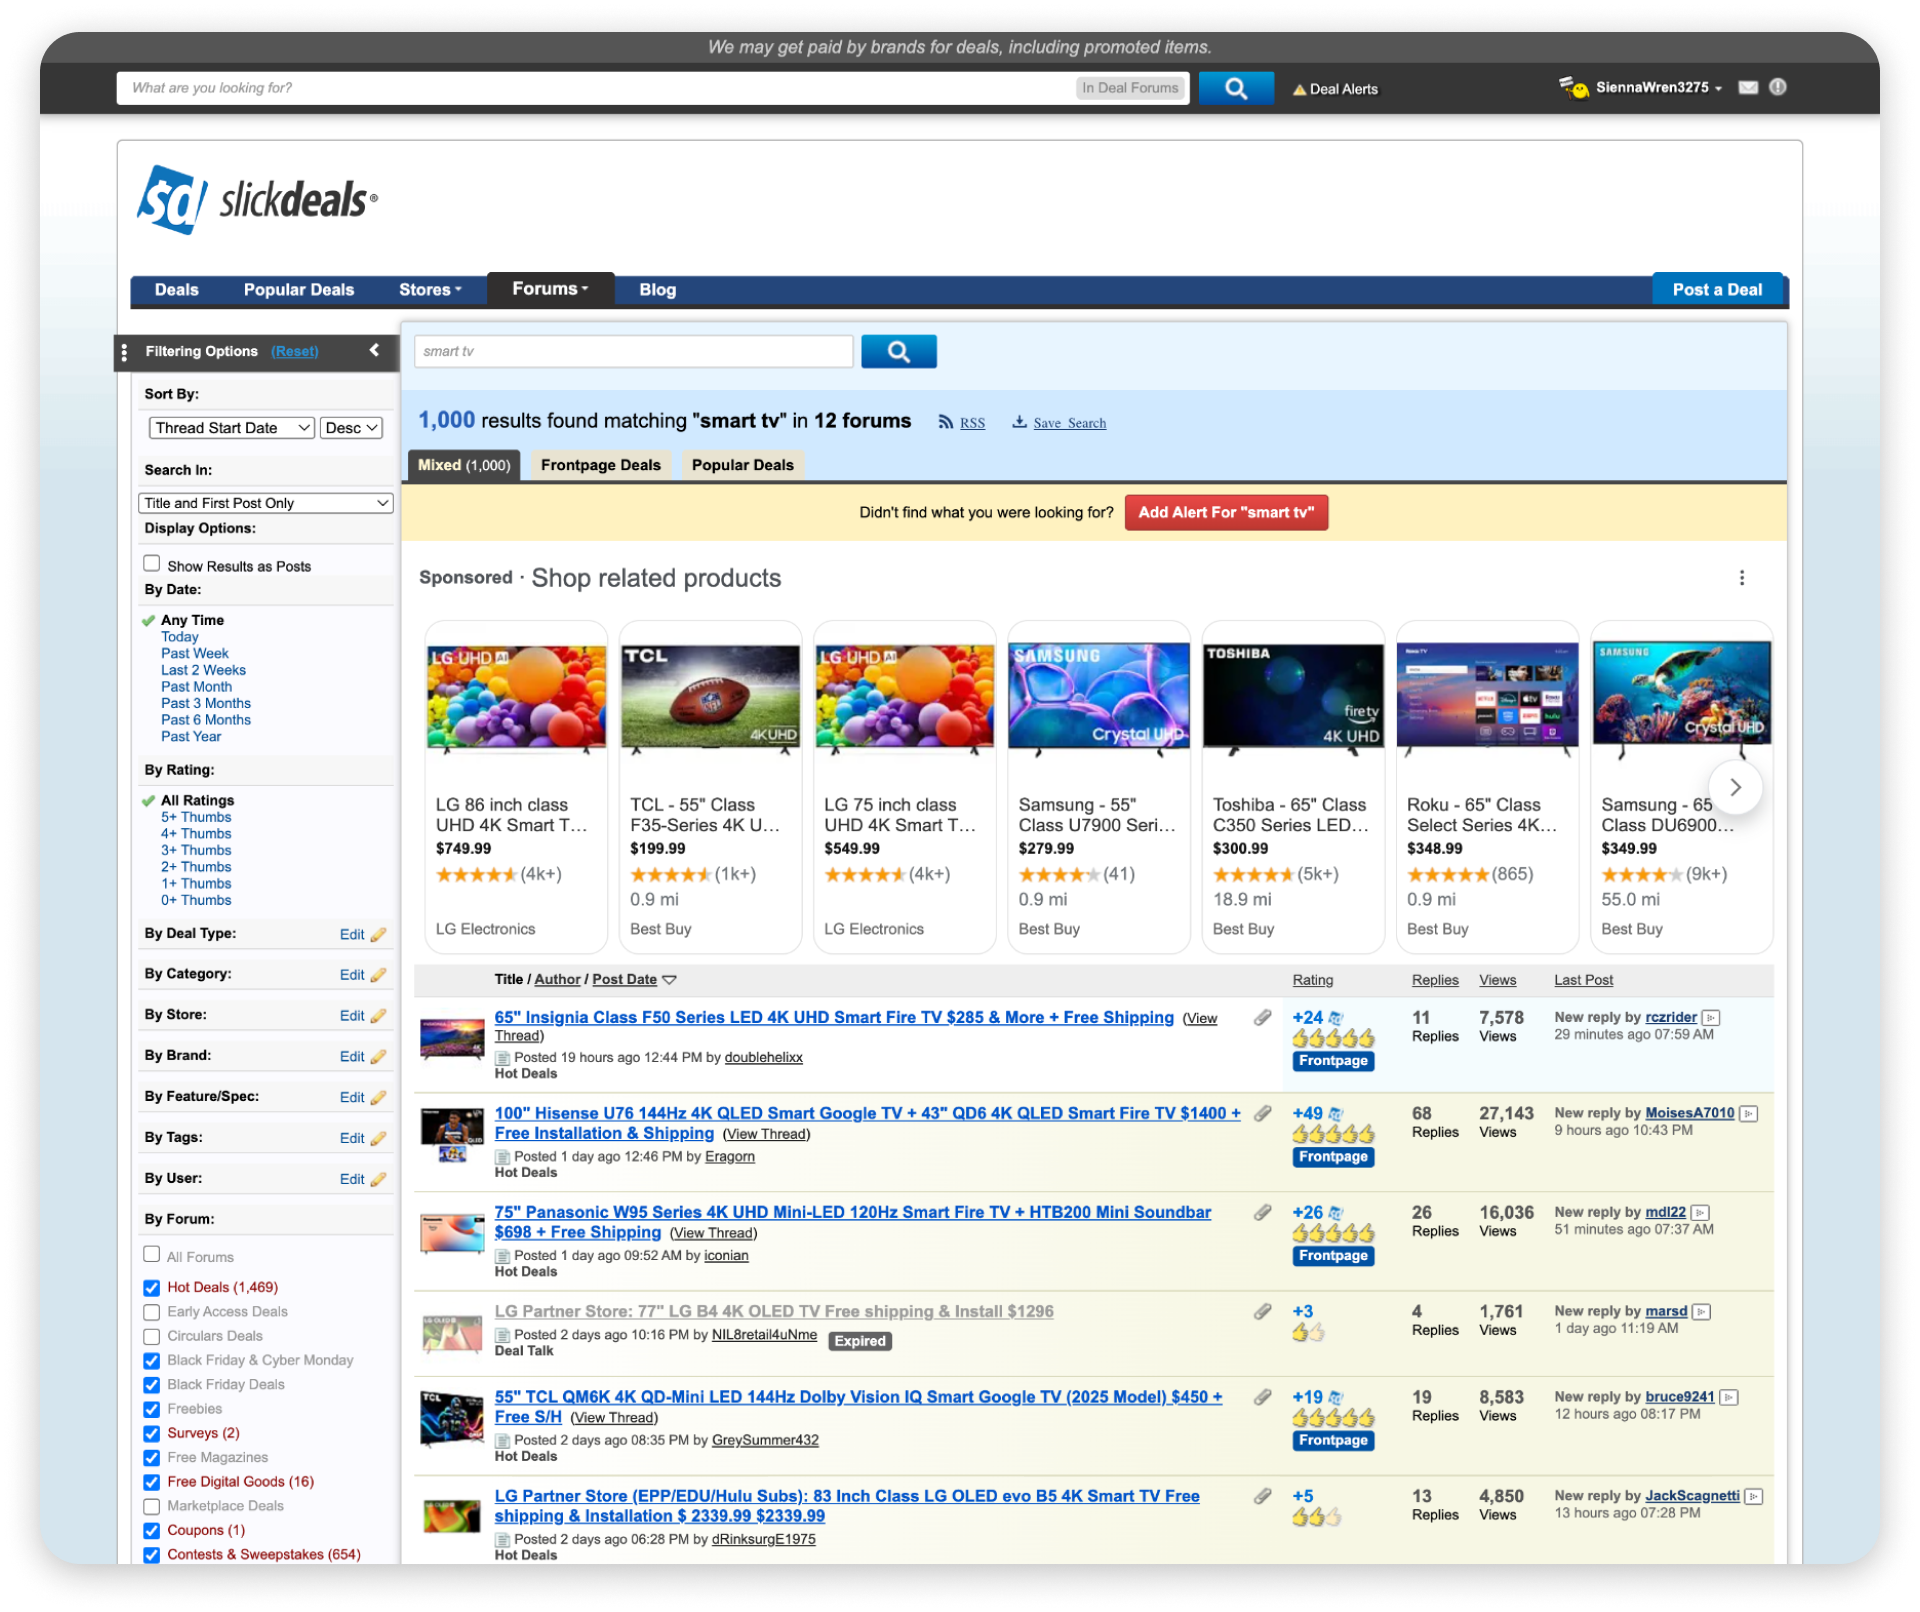Image resolution: width=1920 pixels, height=1612 pixels.
Task: Click user avatar icon beside SiennaWren3275
Action: pos(1574,87)
